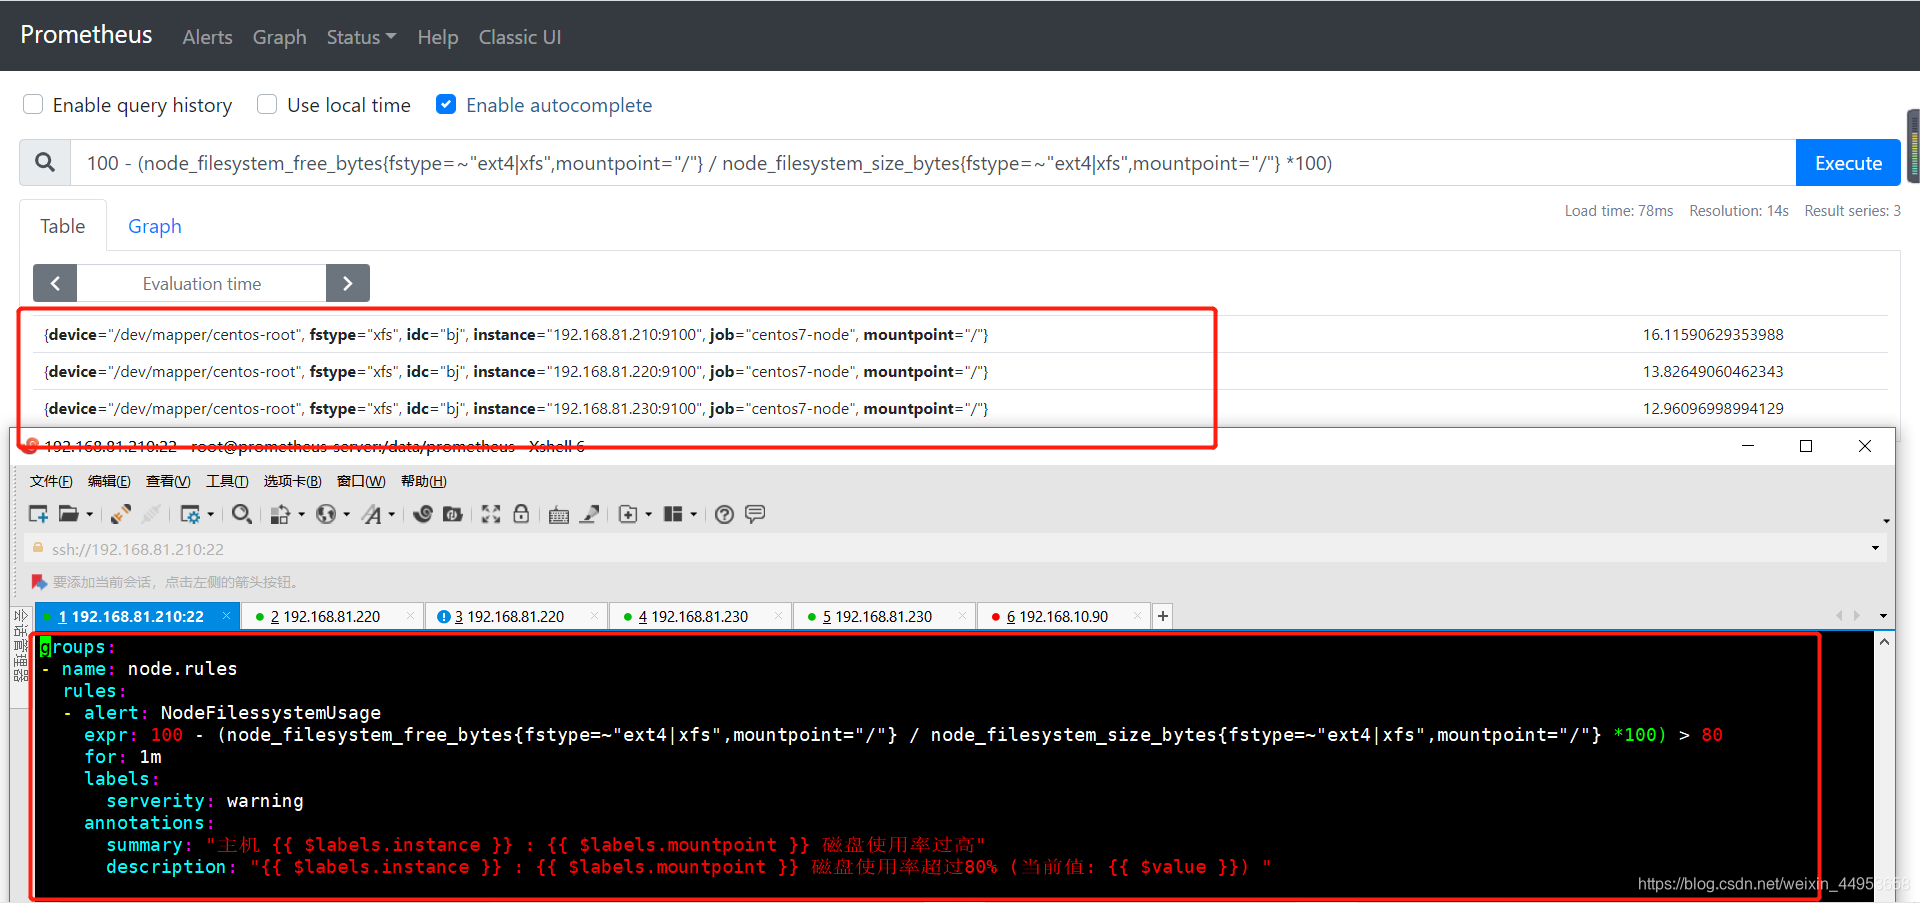
Task: Click the Prometheus brand logo text
Action: (x=86, y=35)
